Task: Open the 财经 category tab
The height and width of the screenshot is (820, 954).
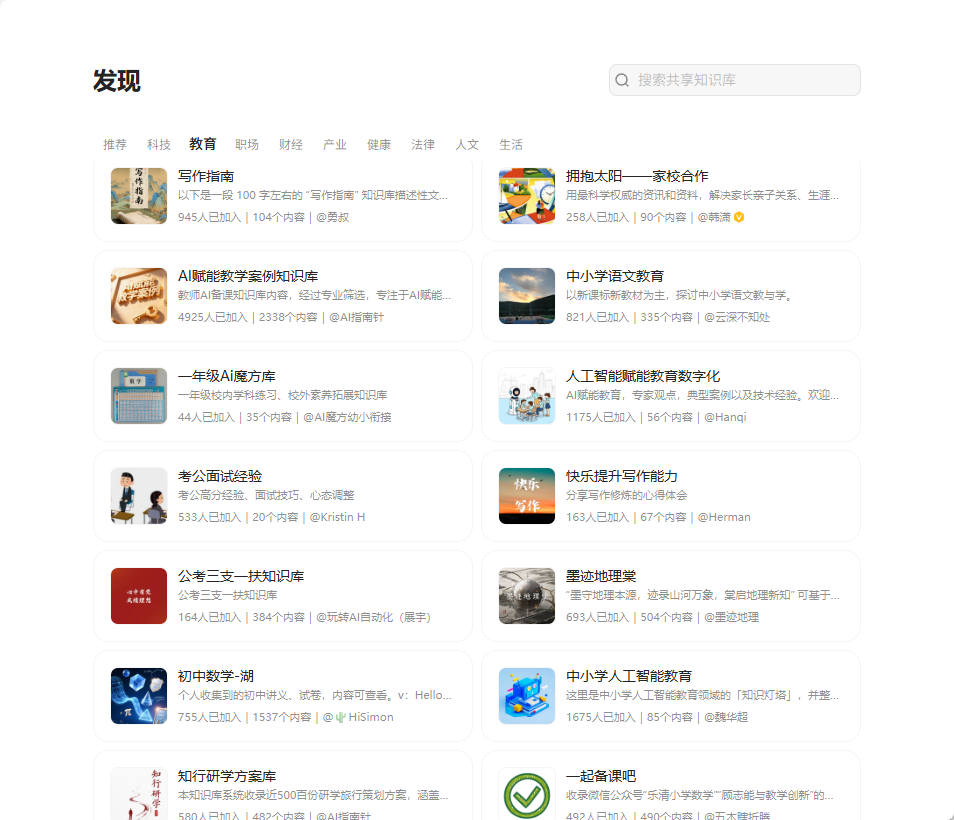Action: click(291, 145)
